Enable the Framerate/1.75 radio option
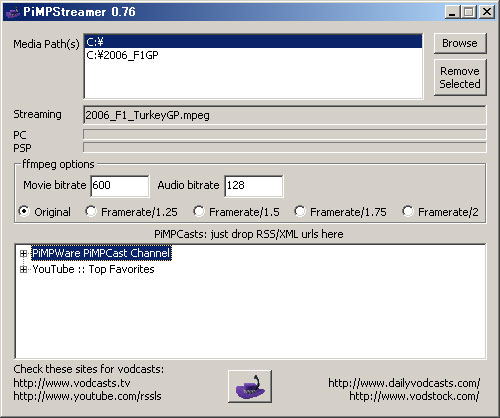 (300, 211)
